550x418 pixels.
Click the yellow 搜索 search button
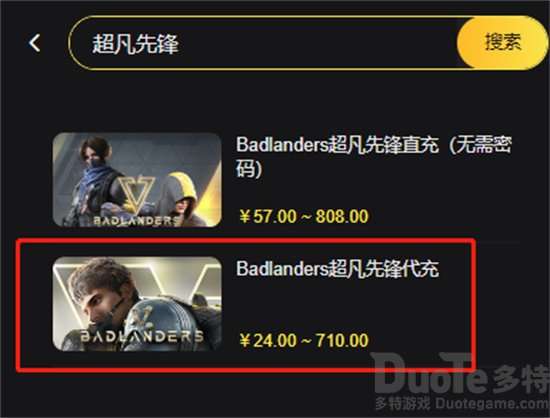tap(503, 42)
